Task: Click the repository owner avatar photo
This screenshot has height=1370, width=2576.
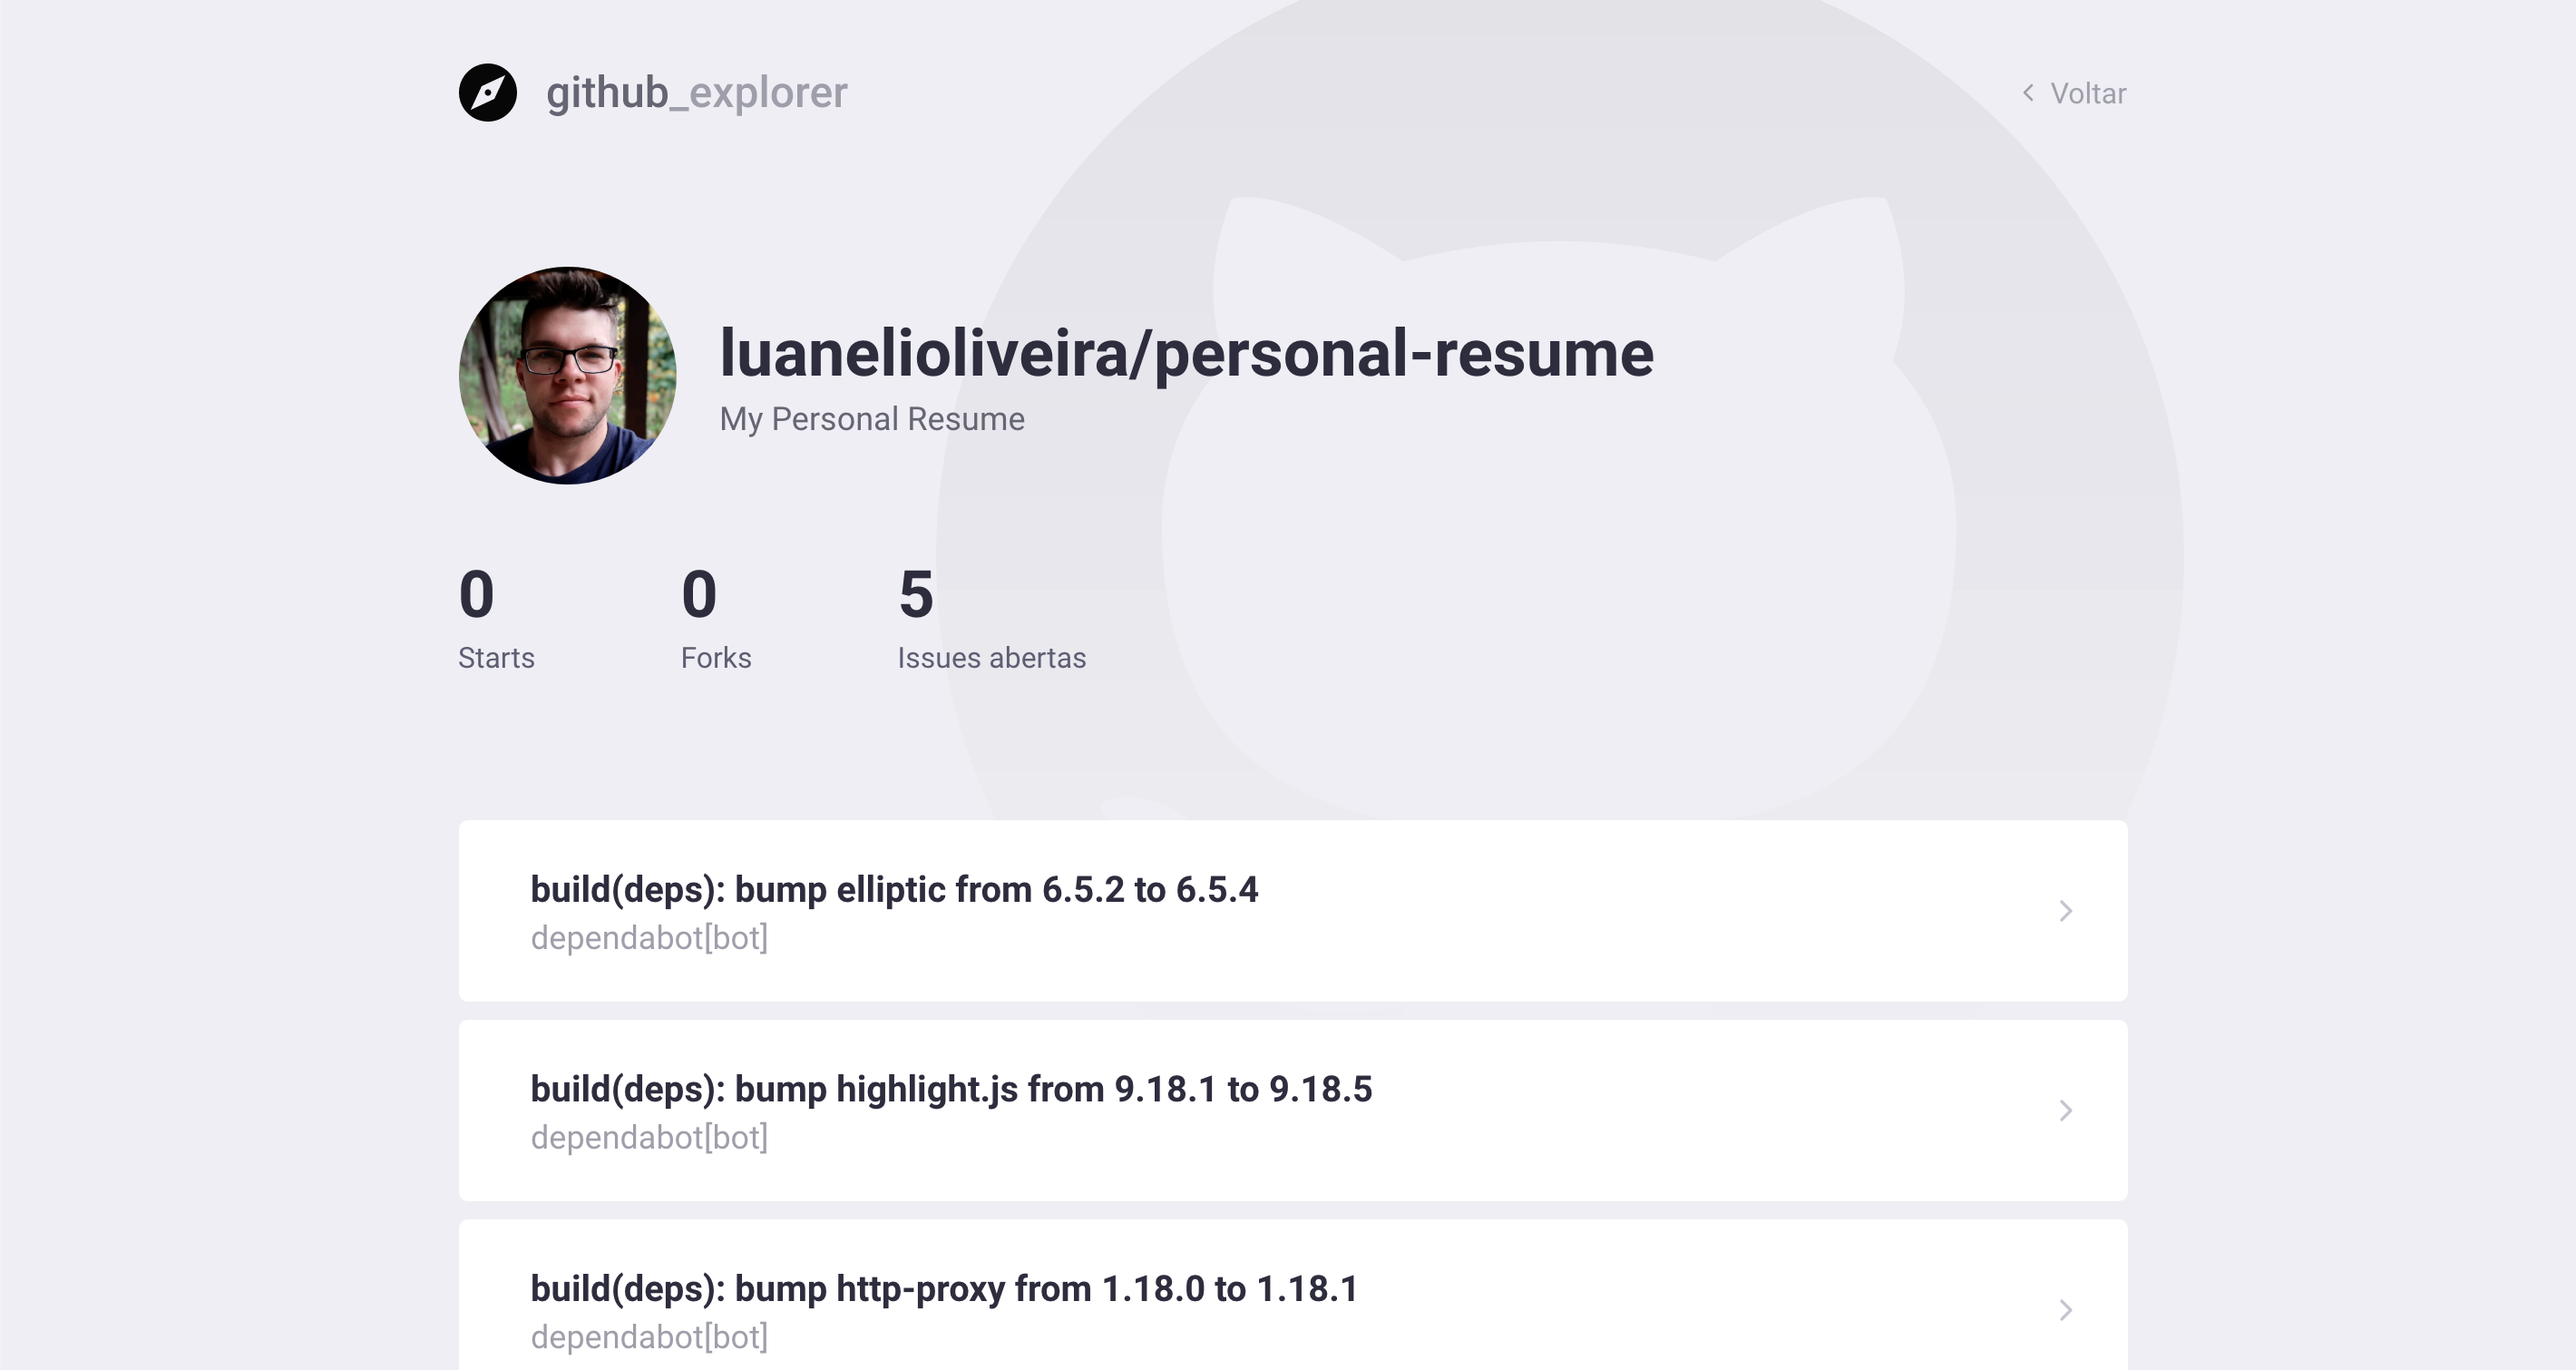Action: (567, 375)
